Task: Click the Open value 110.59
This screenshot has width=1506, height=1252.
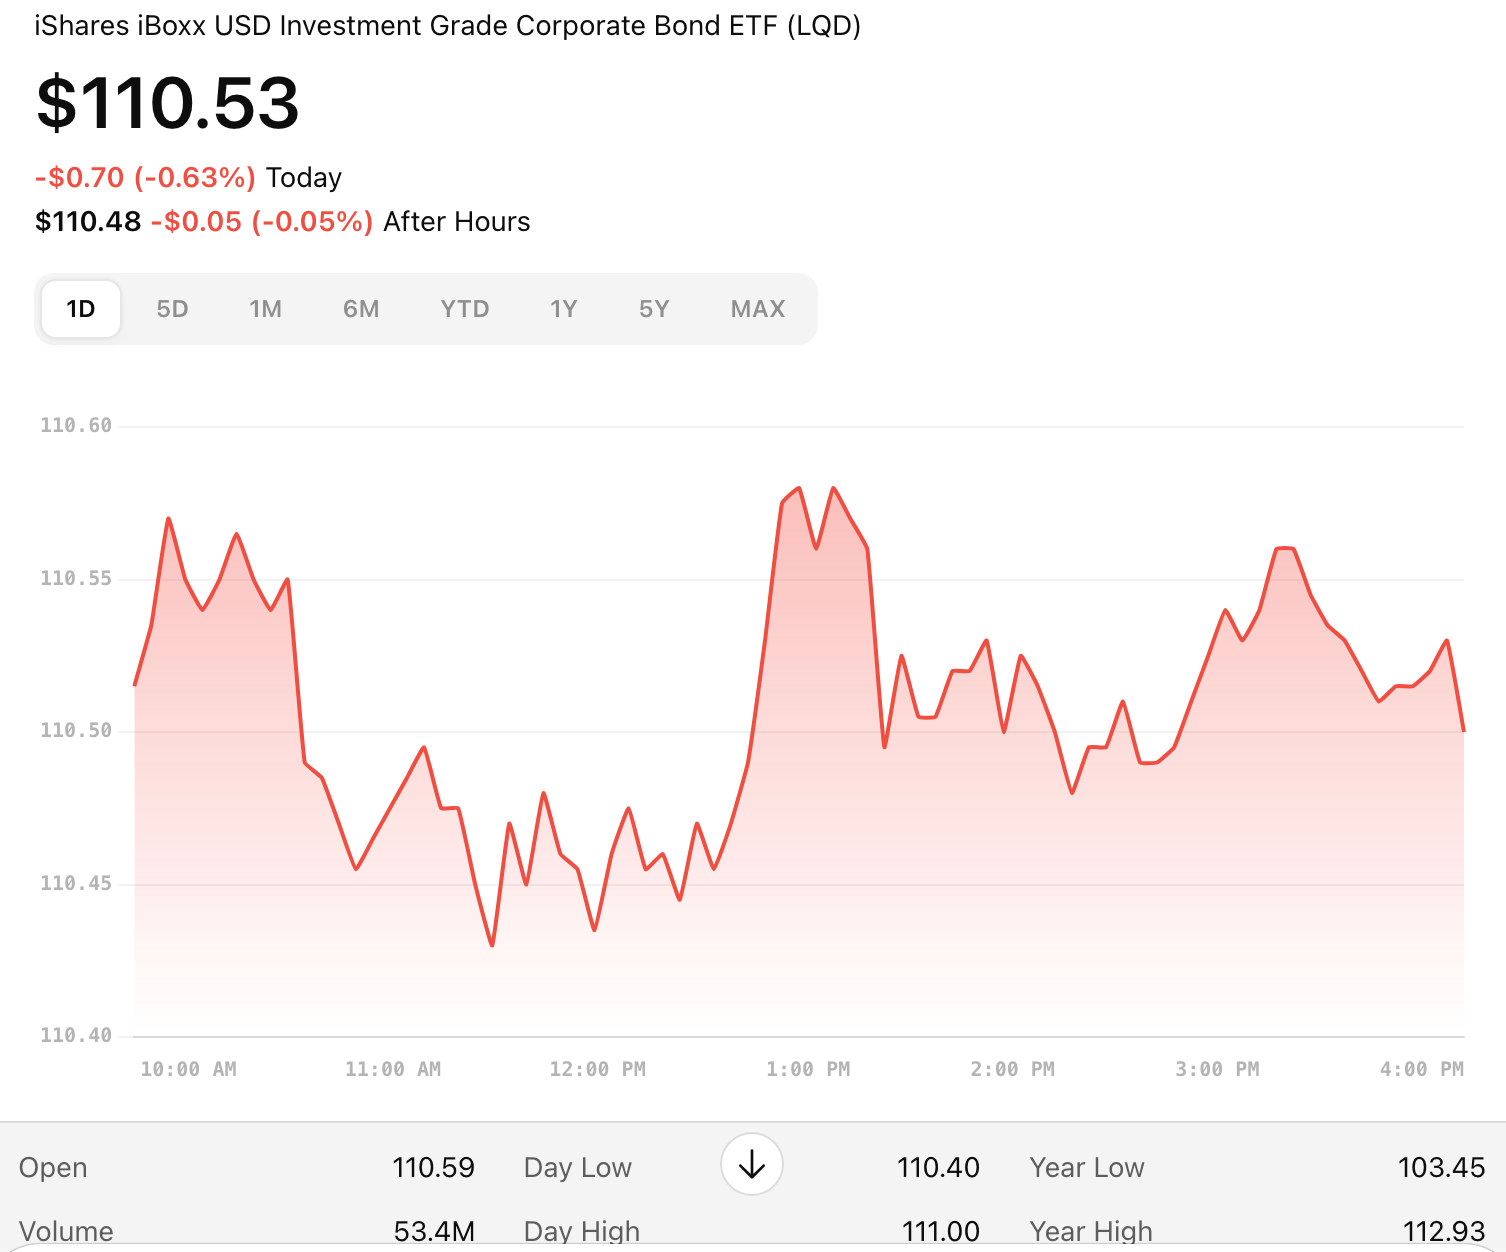Action: click(434, 1167)
